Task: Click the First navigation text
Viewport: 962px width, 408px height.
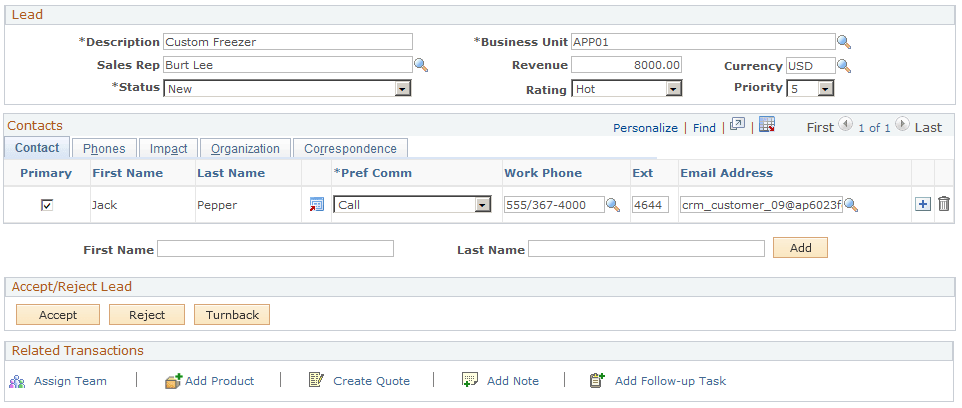Action: click(820, 127)
